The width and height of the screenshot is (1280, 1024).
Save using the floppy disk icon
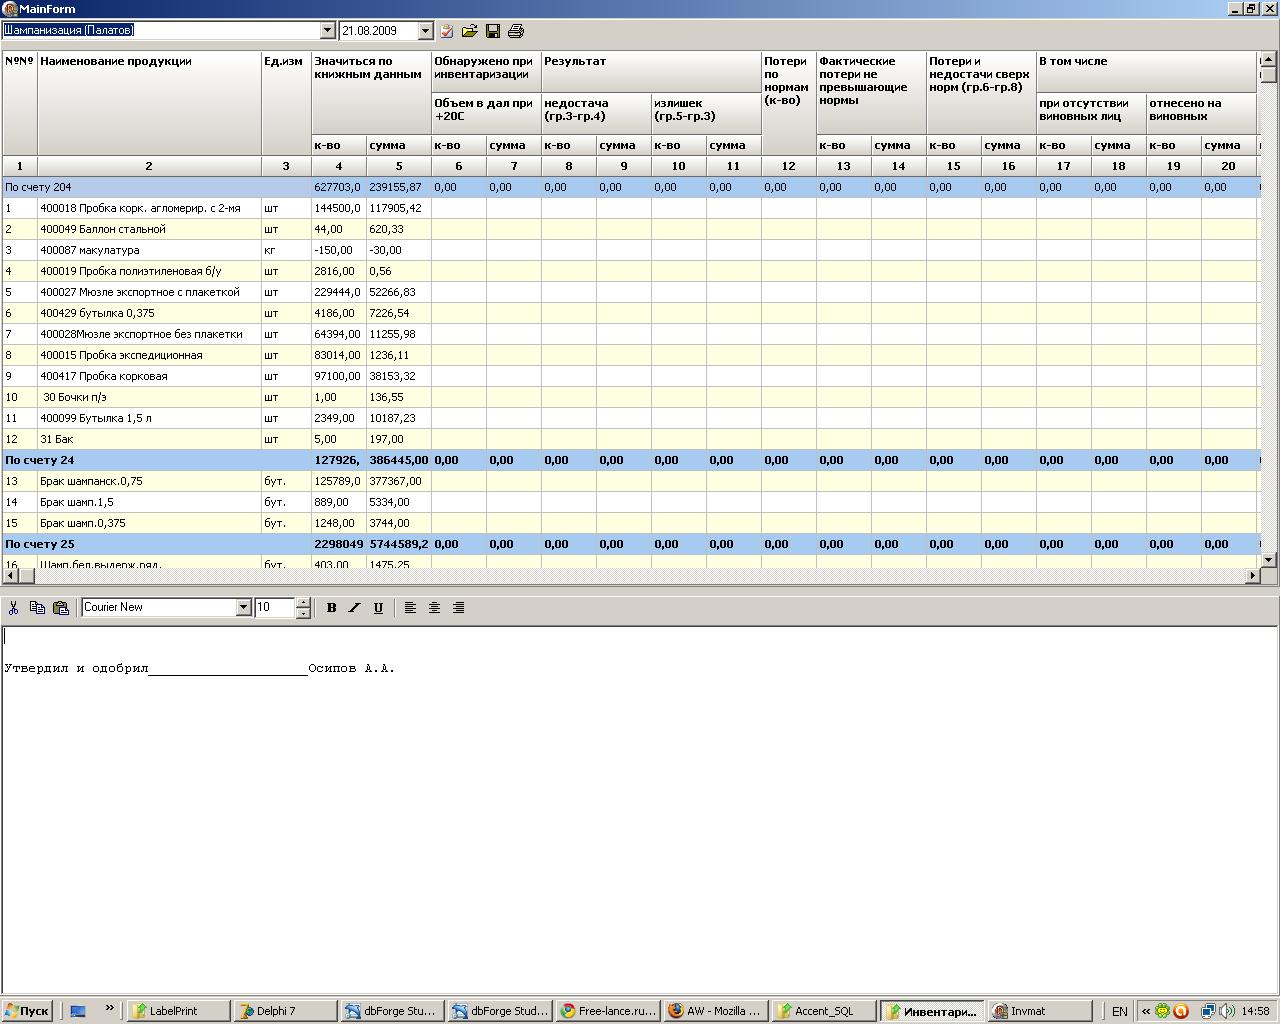coord(493,31)
